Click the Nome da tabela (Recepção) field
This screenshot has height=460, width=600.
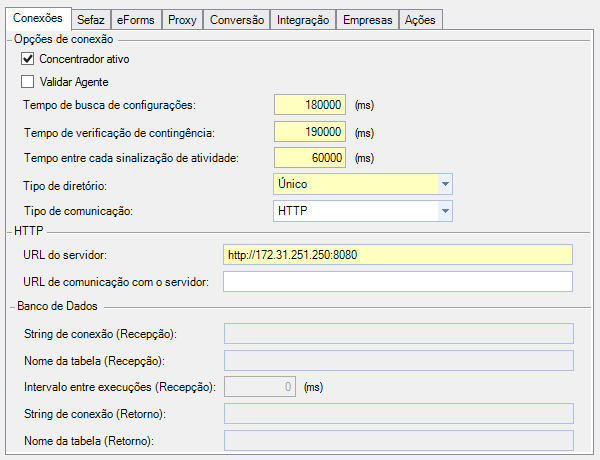398,360
